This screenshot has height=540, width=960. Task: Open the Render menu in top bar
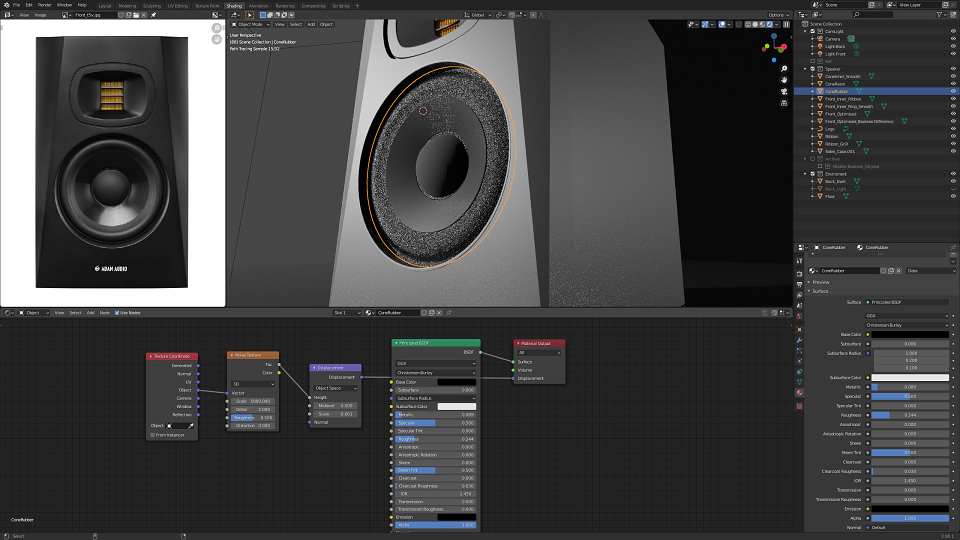(45, 5)
